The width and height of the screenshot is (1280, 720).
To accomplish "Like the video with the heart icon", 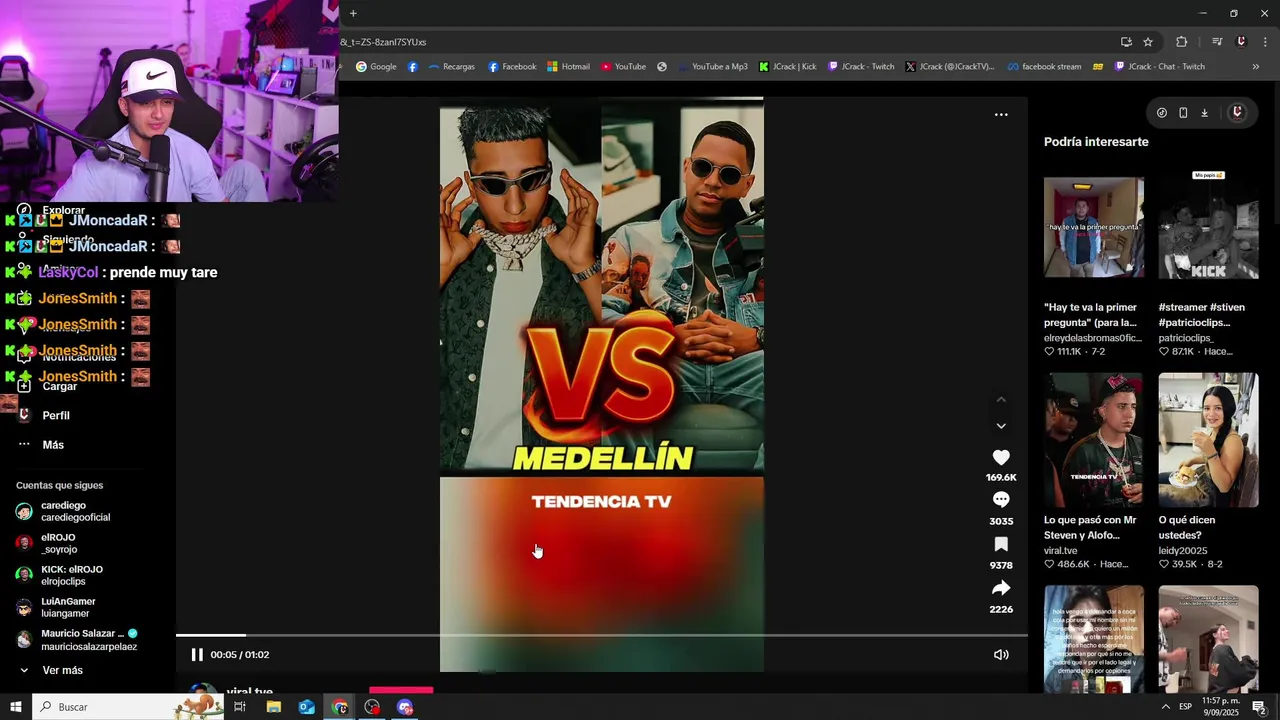I will click(1001, 457).
